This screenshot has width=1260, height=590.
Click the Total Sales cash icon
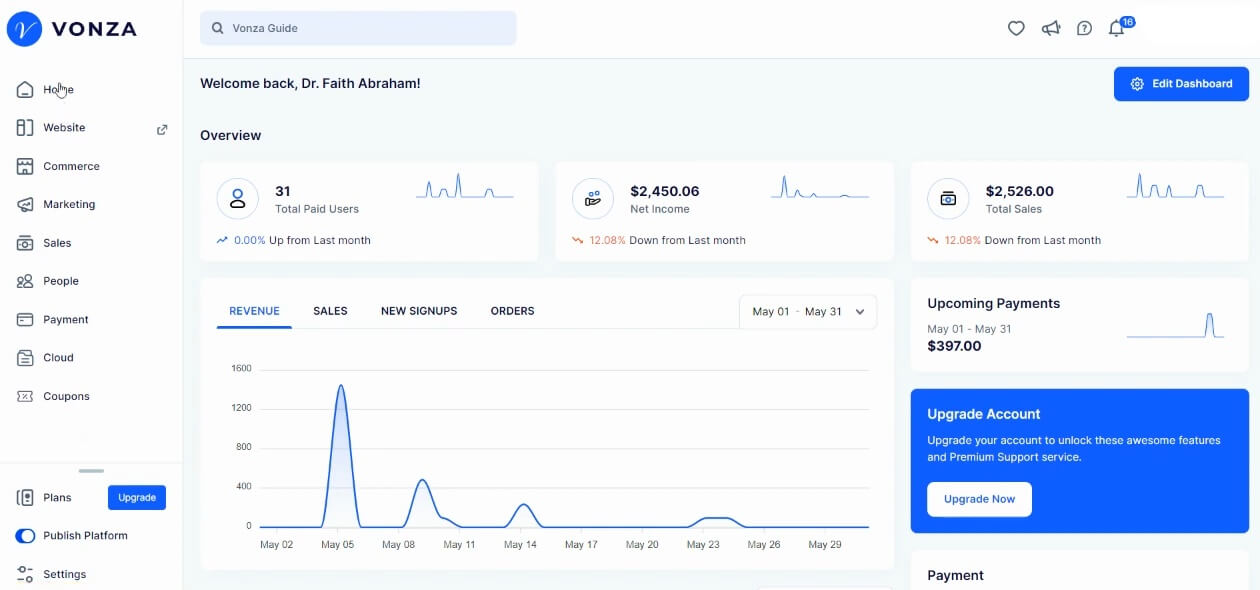coord(948,199)
